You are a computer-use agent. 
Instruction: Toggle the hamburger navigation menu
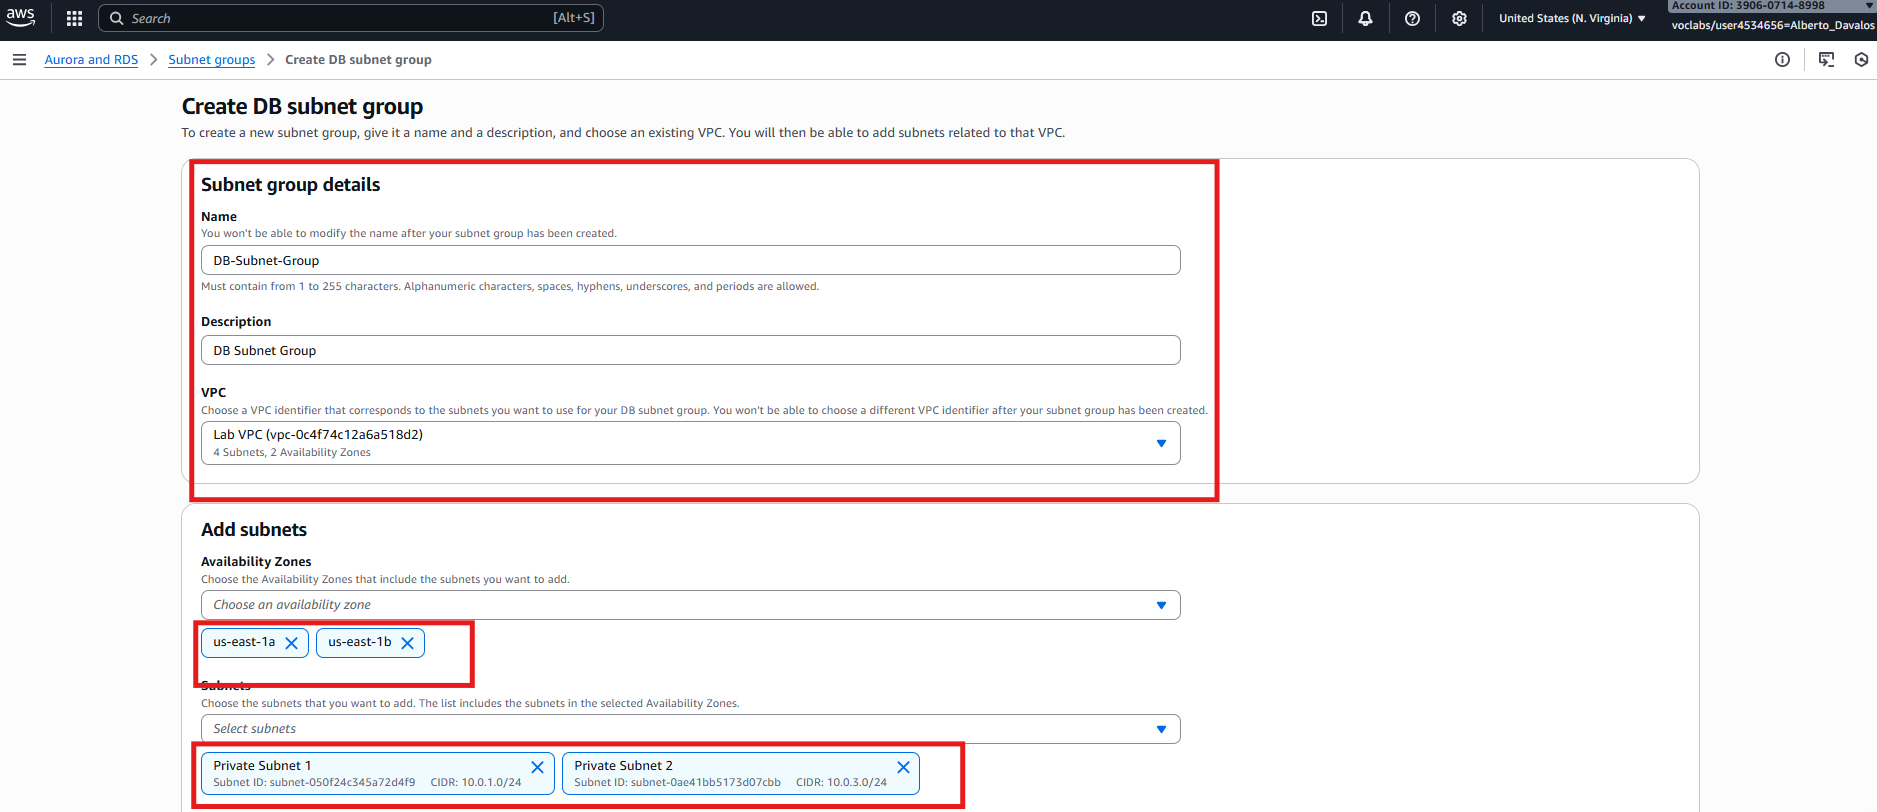(x=19, y=60)
